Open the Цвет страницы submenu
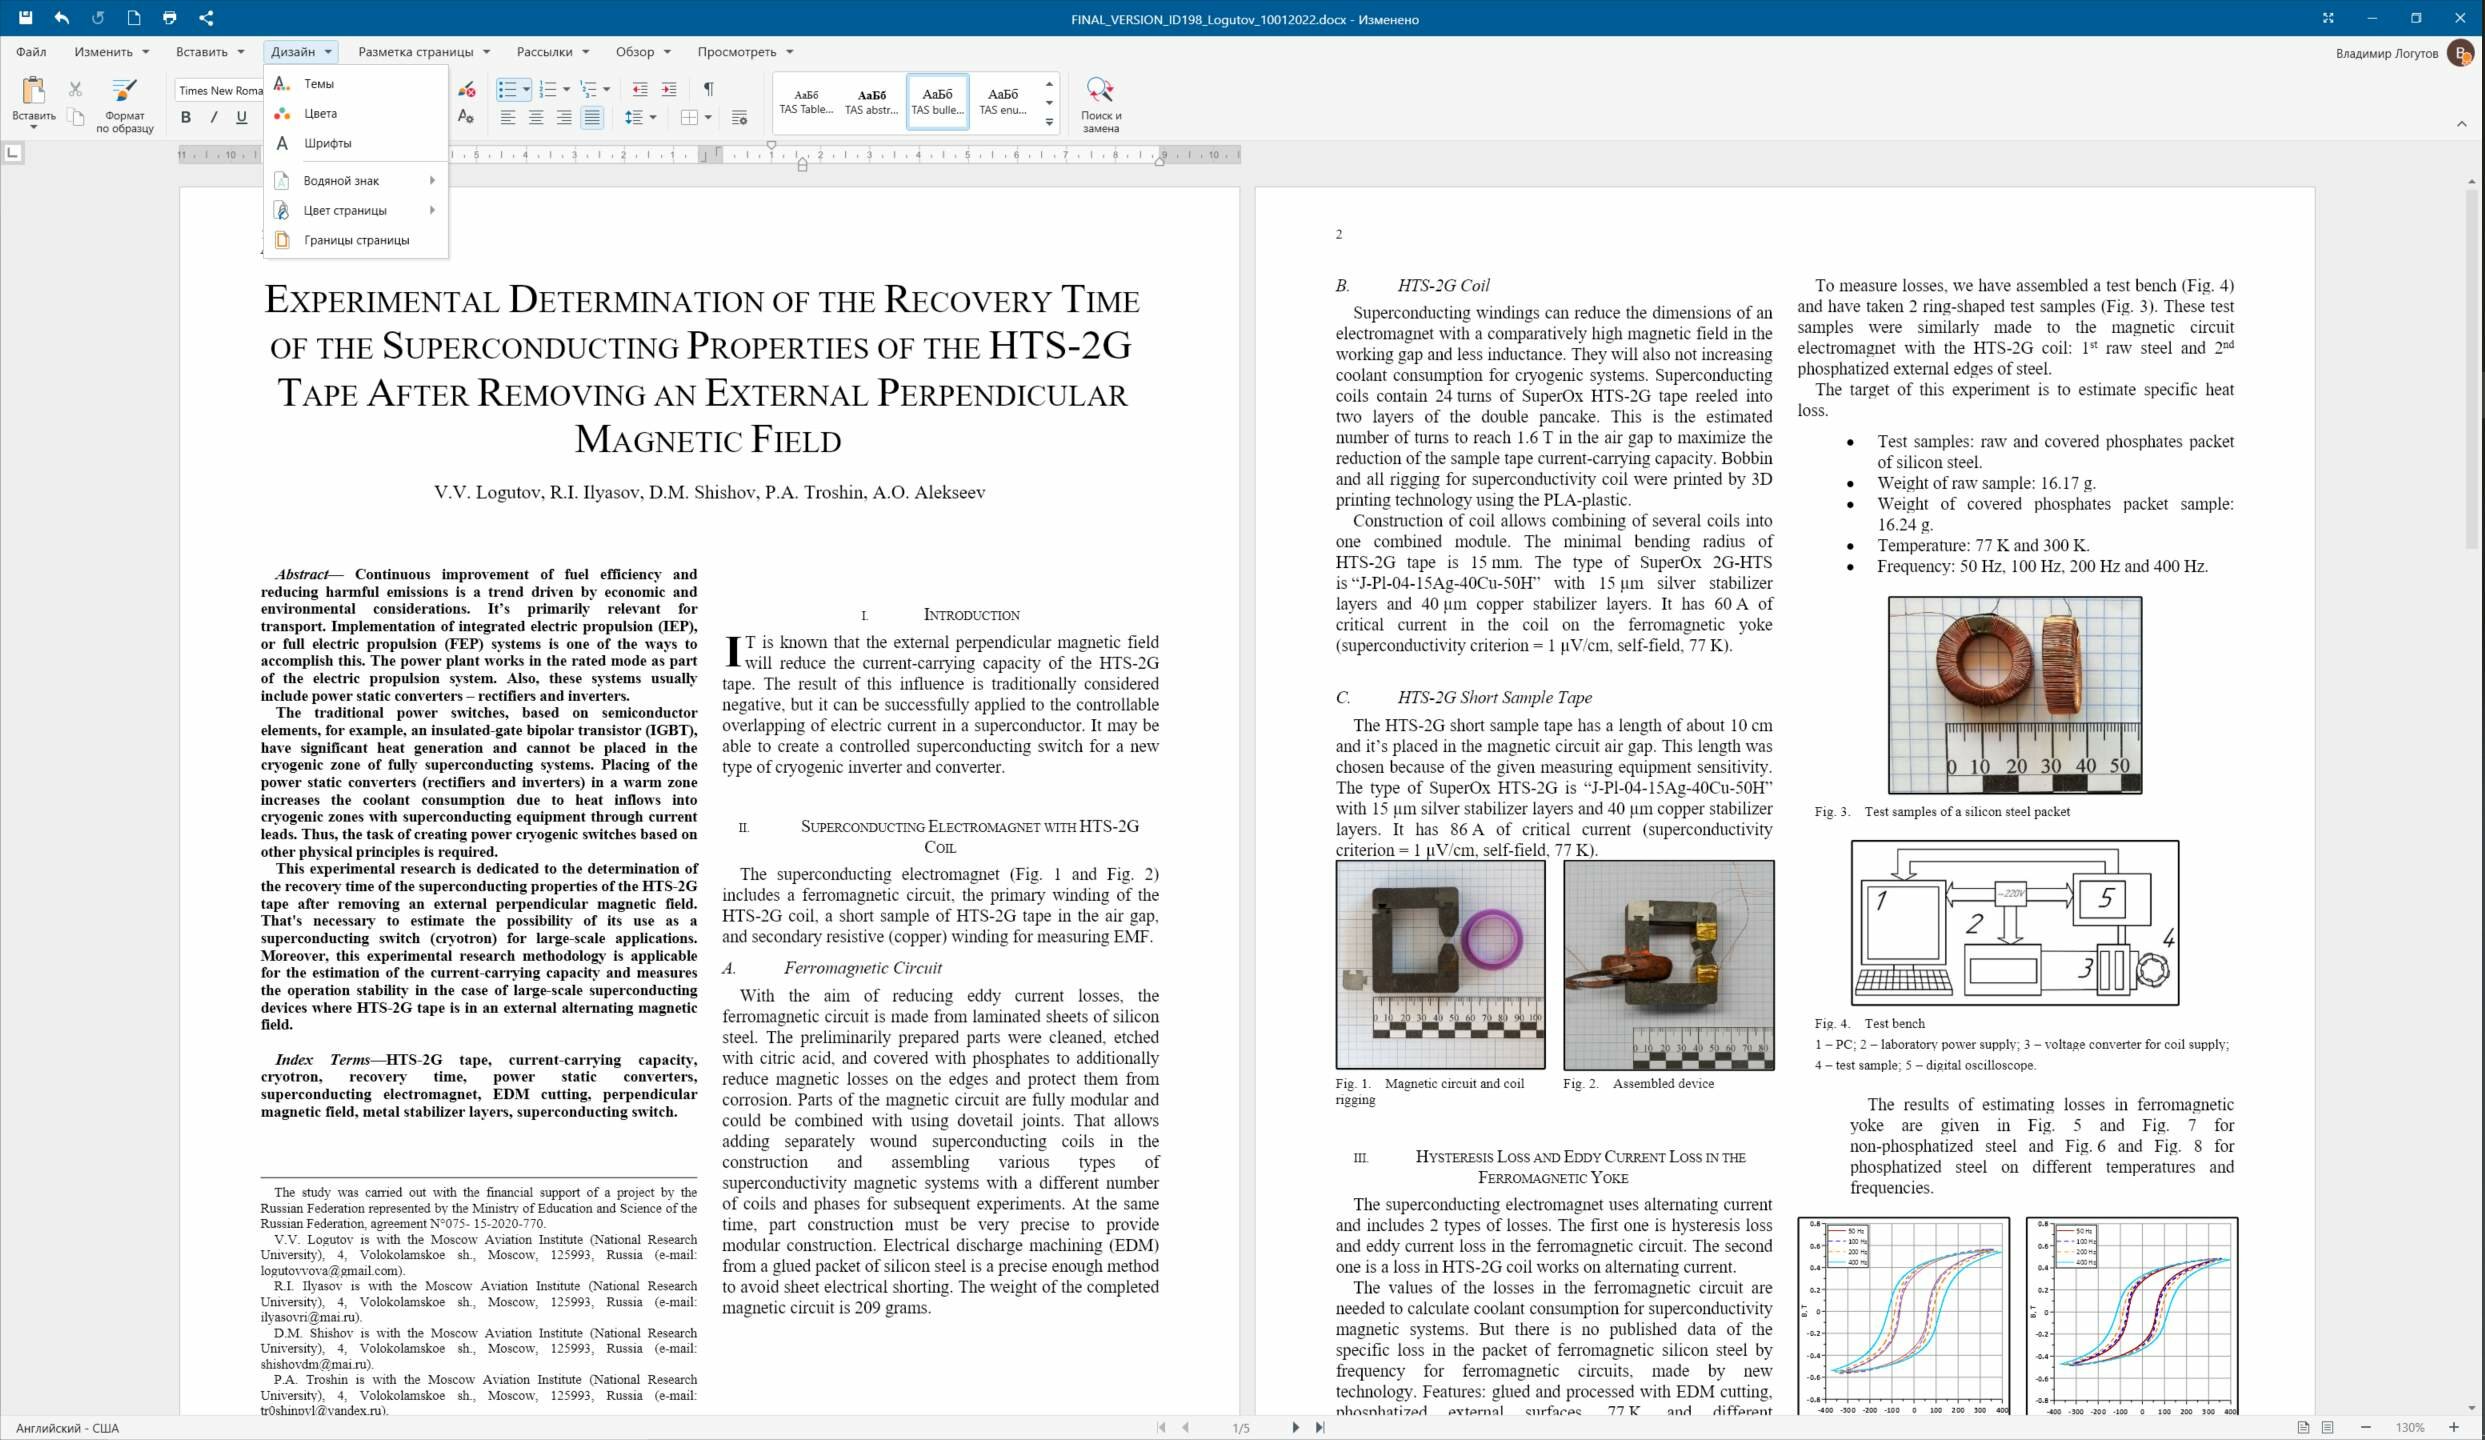 [x=355, y=210]
